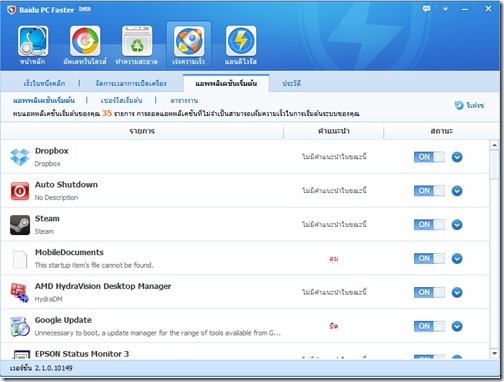
Task: Click the HydraDM description text
Action: tap(48, 299)
